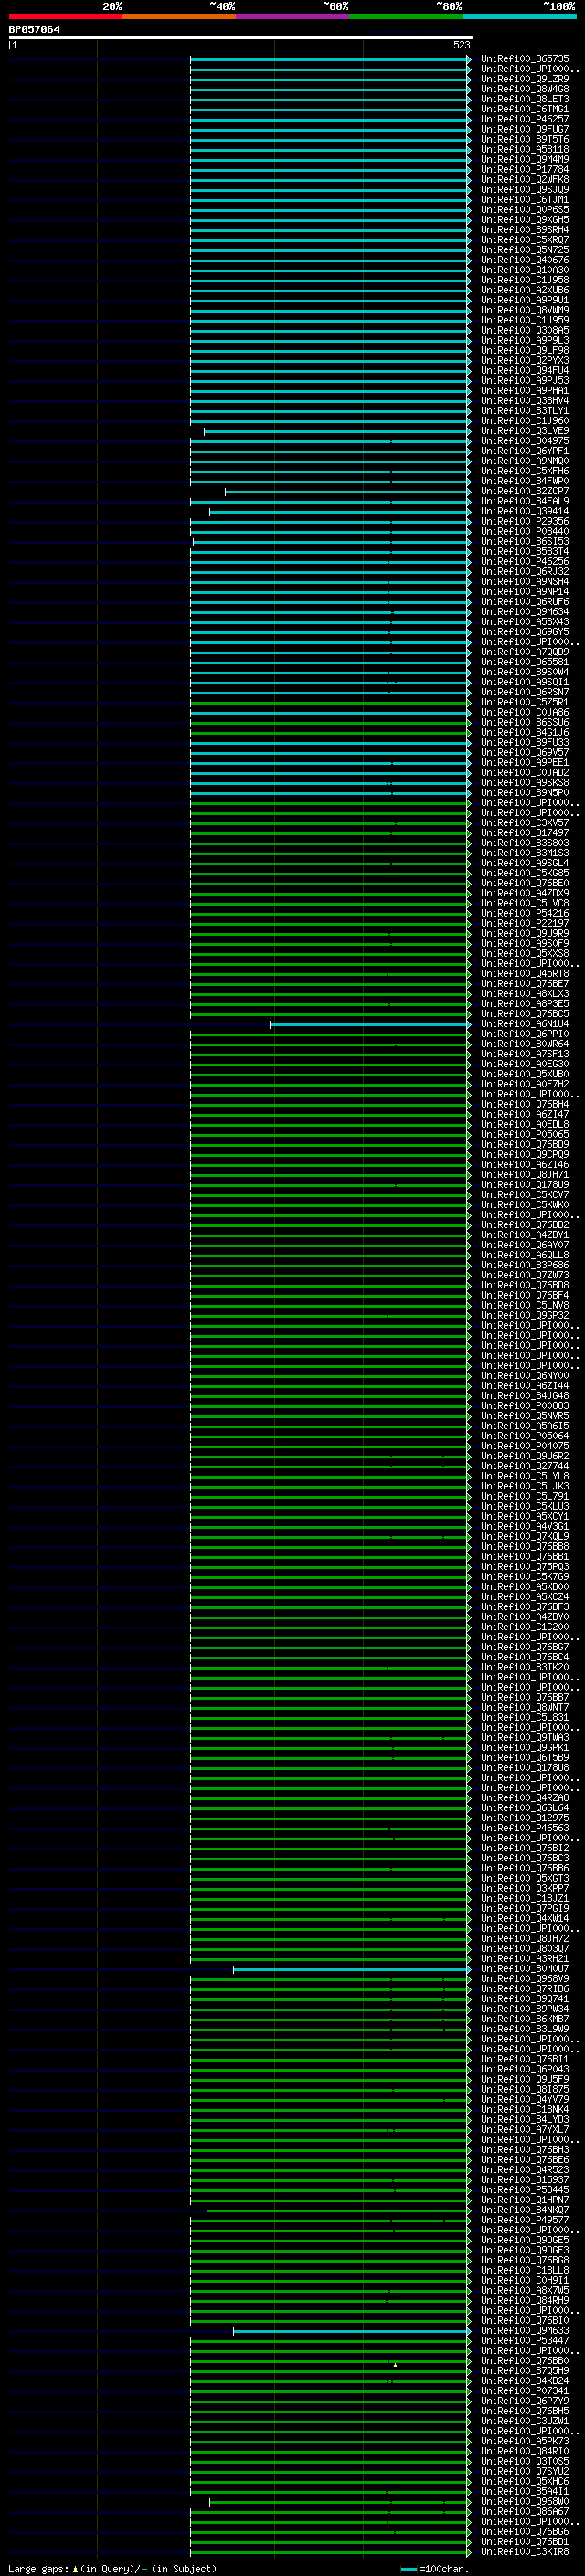
Task: Select the UniRef100_Q9XGH5 entry
Action: pos(525,220)
